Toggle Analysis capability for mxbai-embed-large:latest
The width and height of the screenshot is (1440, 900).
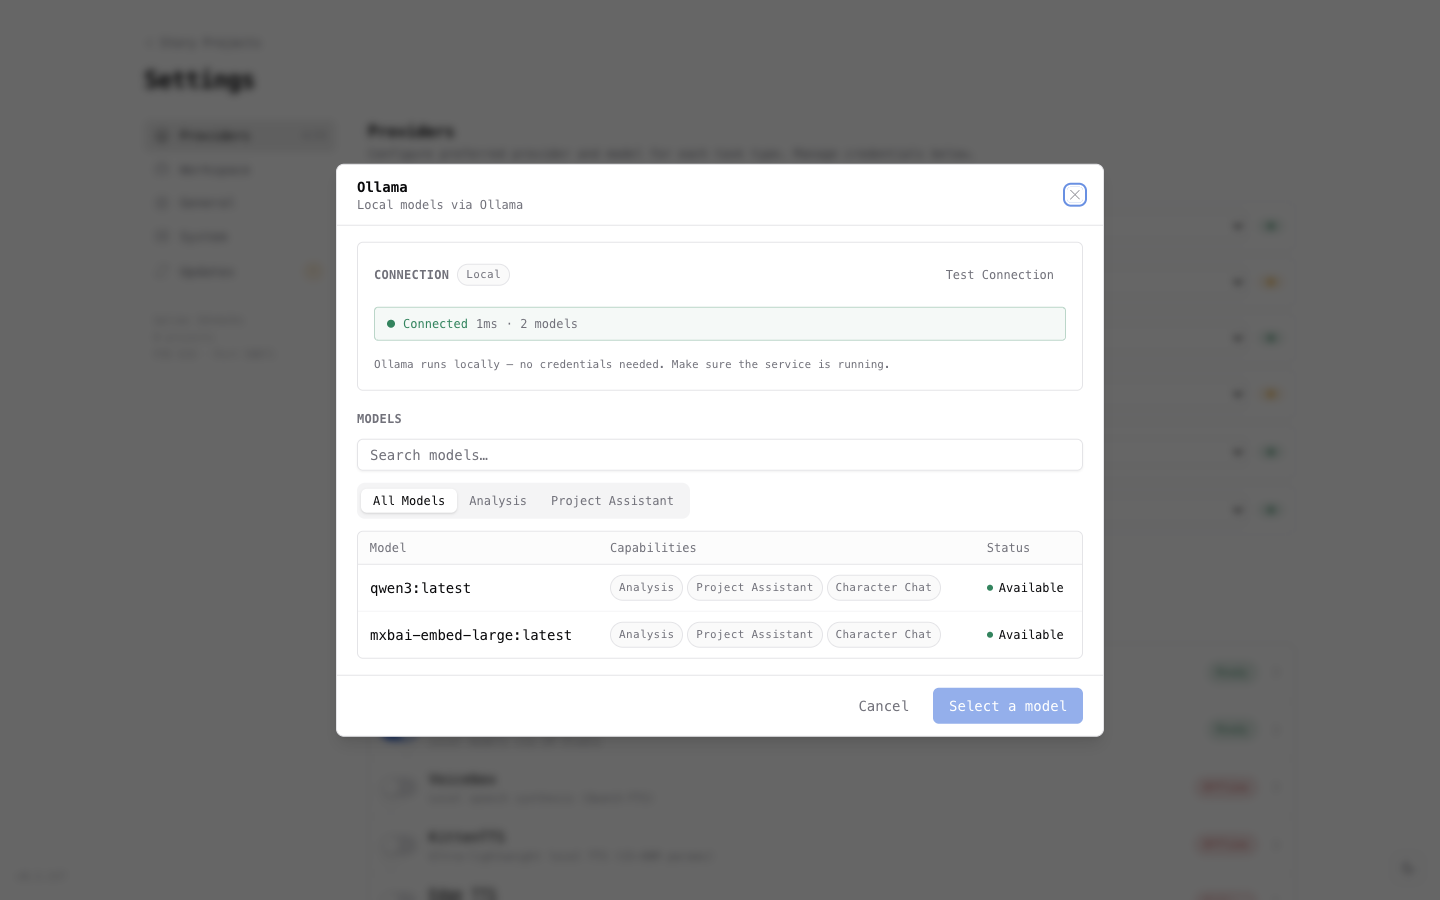point(646,635)
